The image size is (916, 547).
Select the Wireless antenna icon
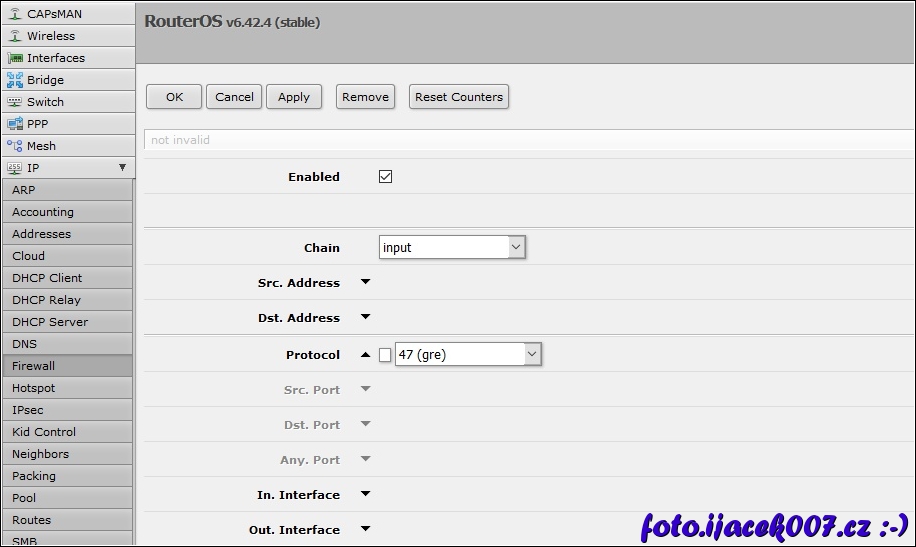tap(15, 36)
